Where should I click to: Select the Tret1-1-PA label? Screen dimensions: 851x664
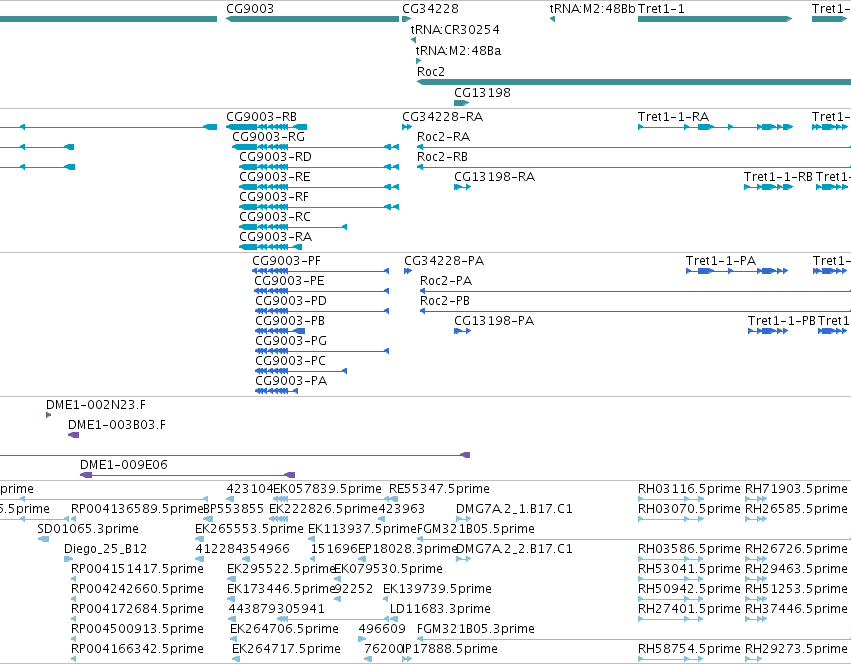point(721,261)
